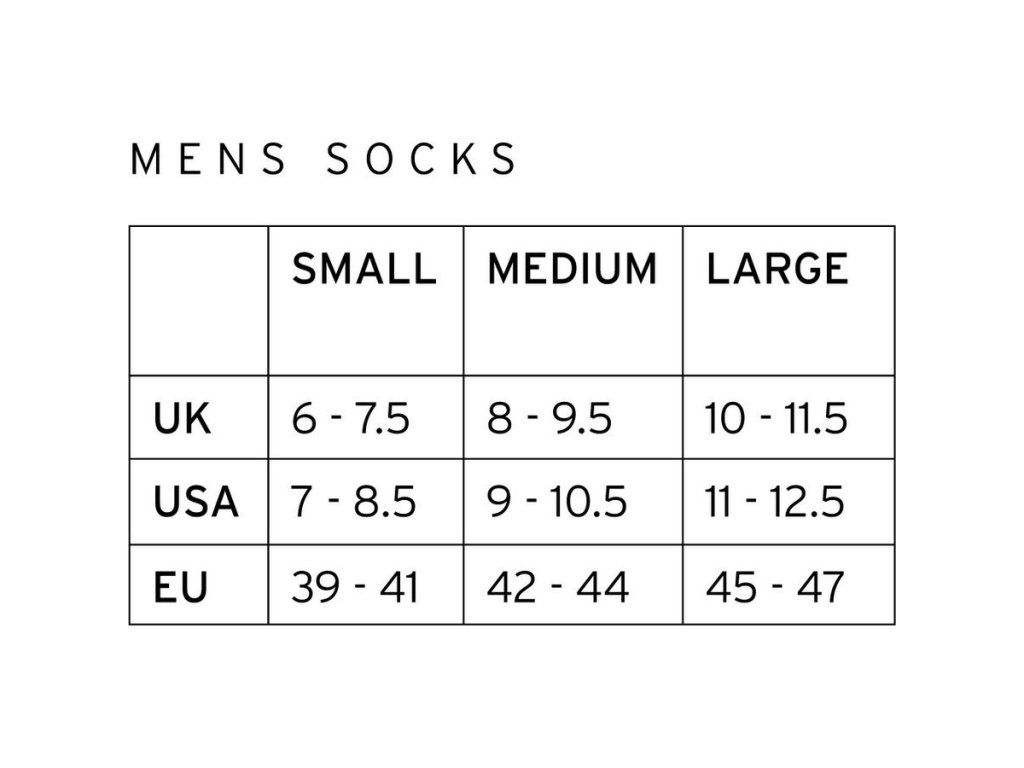Image resolution: width=1024 pixels, height=768 pixels.
Task: Click the EU medium size 42 - 44
Action: (558, 587)
